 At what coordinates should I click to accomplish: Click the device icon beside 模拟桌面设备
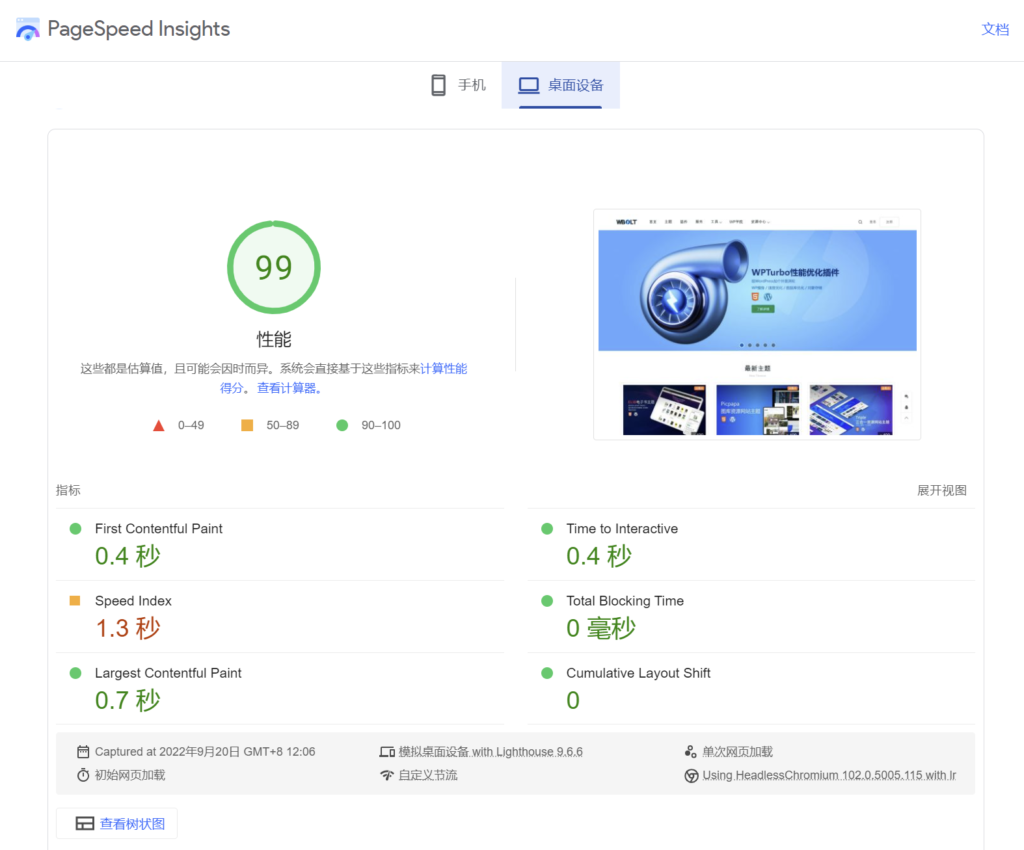click(x=387, y=752)
